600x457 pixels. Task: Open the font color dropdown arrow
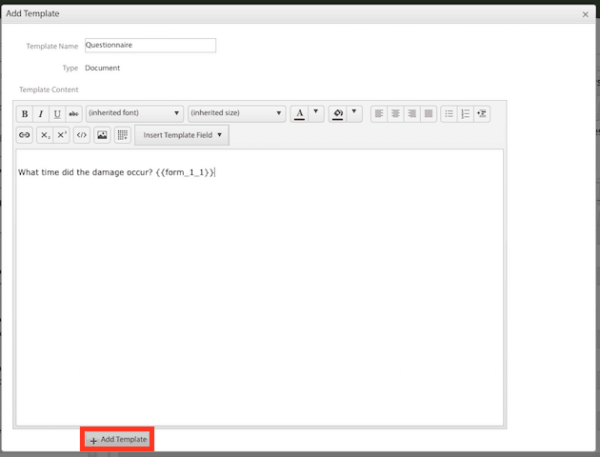pos(316,114)
